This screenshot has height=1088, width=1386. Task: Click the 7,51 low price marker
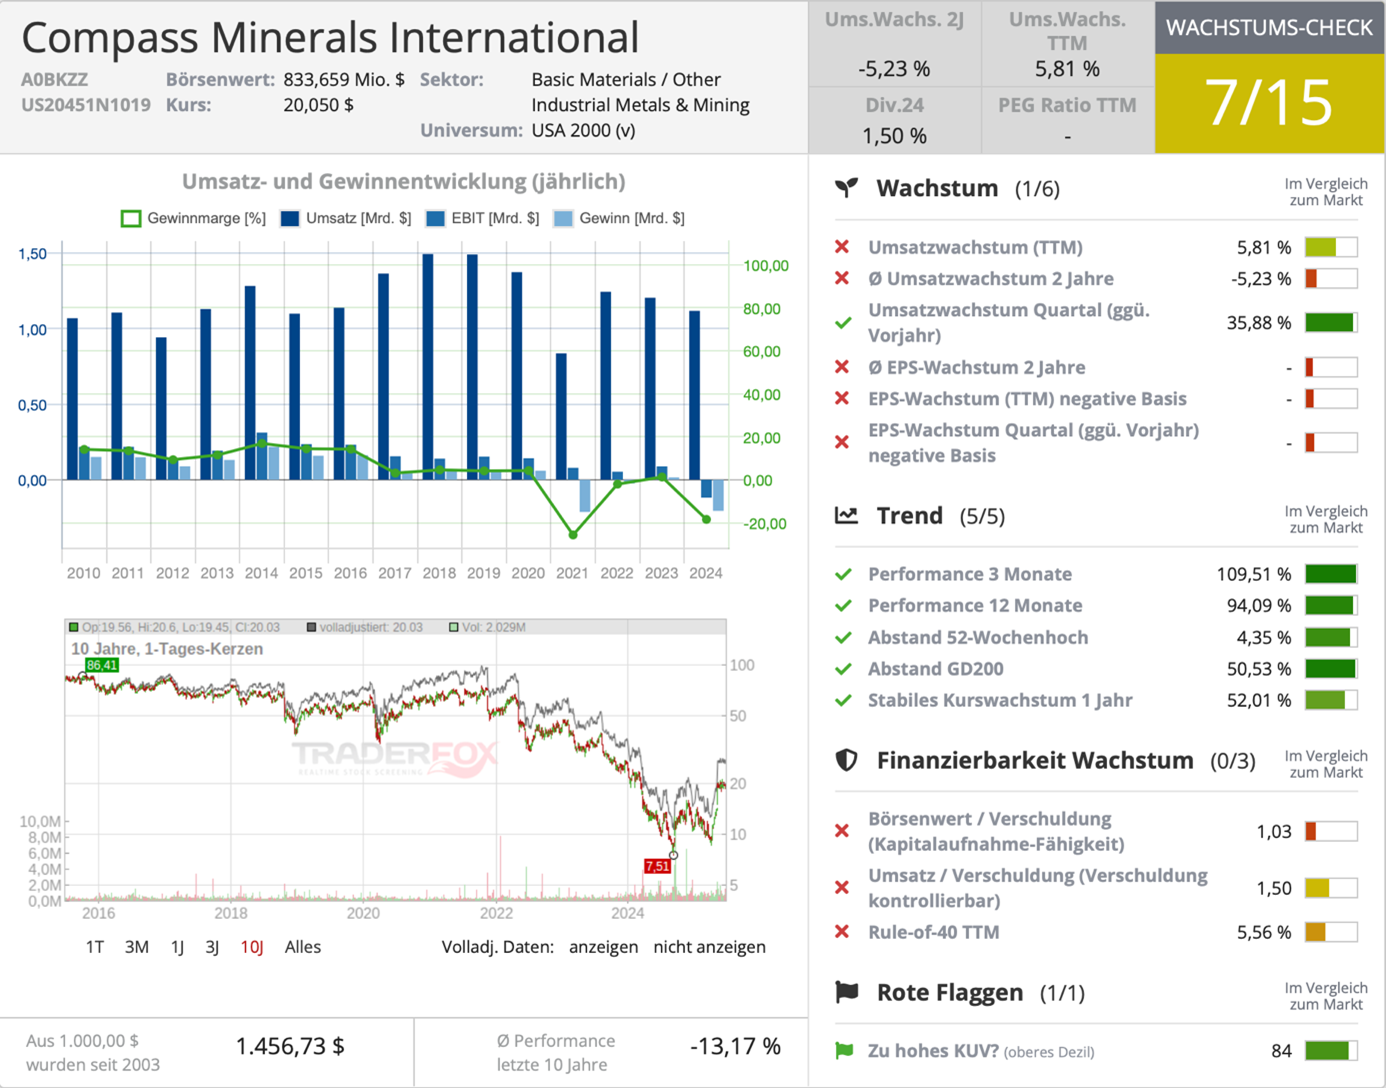[657, 866]
